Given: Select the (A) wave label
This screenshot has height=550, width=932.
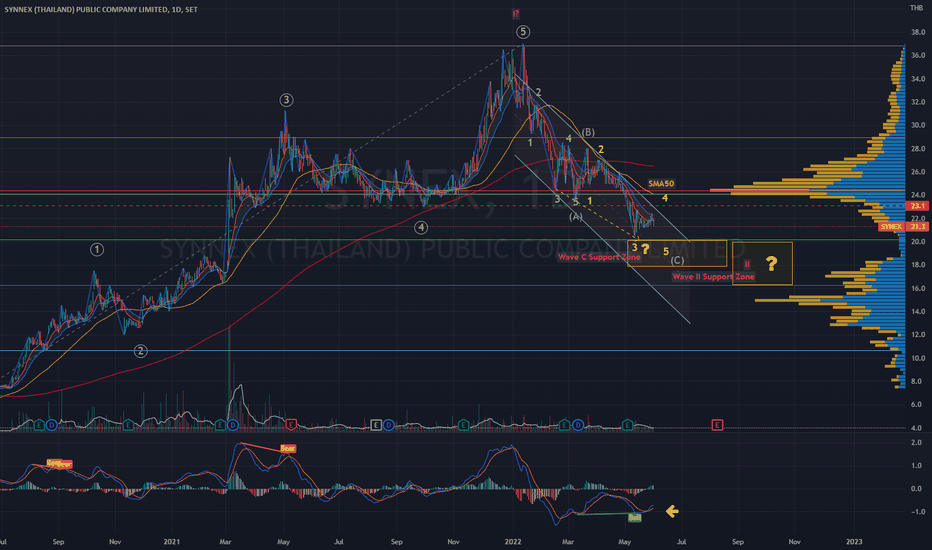Looking at the screenshot, I should [x=576, y=217].
